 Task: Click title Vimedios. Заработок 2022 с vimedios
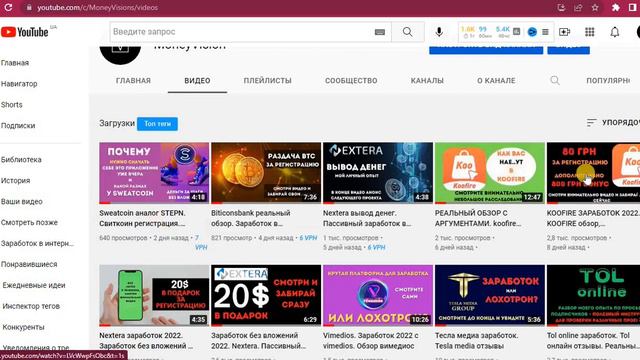click(x=371, y=341)
